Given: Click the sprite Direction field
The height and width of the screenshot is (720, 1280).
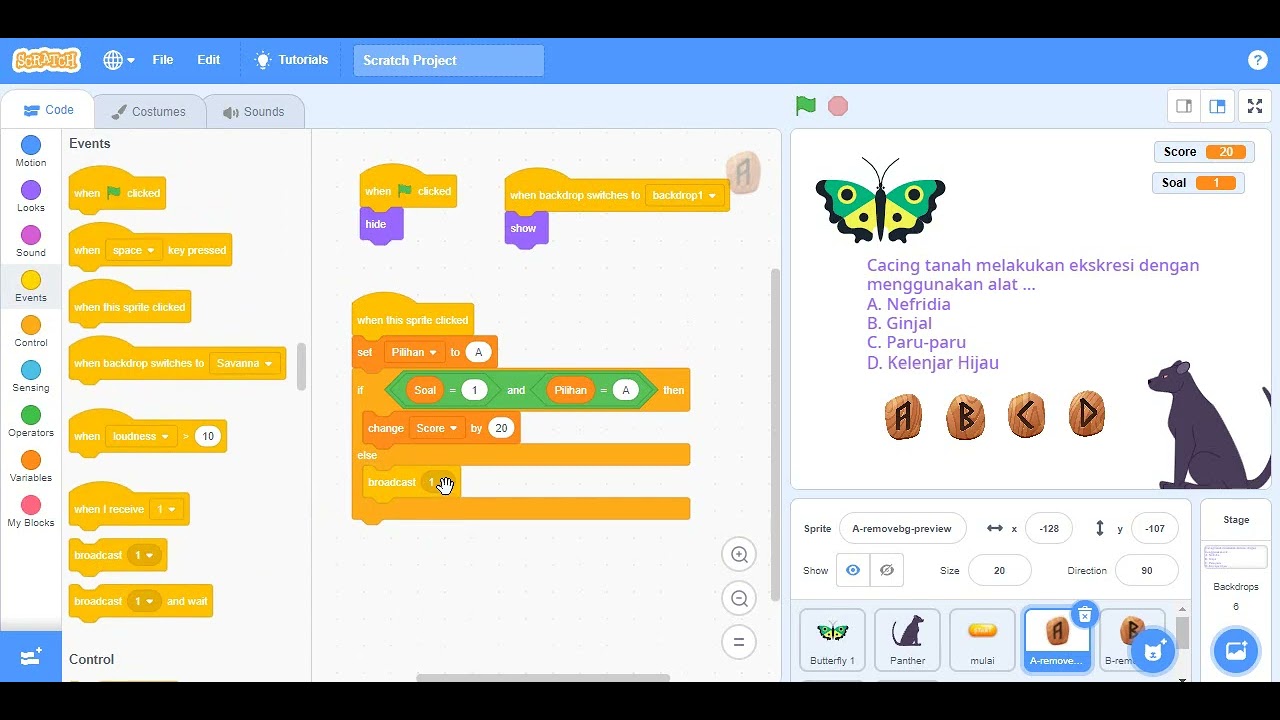Looking at the screenshot, I should click(x=1146, y=570).
